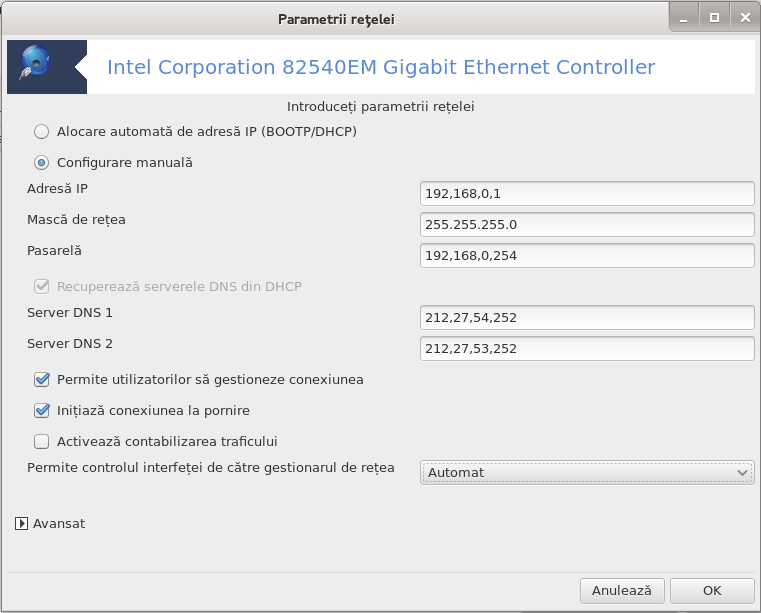761x613 pixels.
Task: Click the Adresă IP input field
Action: pos(587,194)
